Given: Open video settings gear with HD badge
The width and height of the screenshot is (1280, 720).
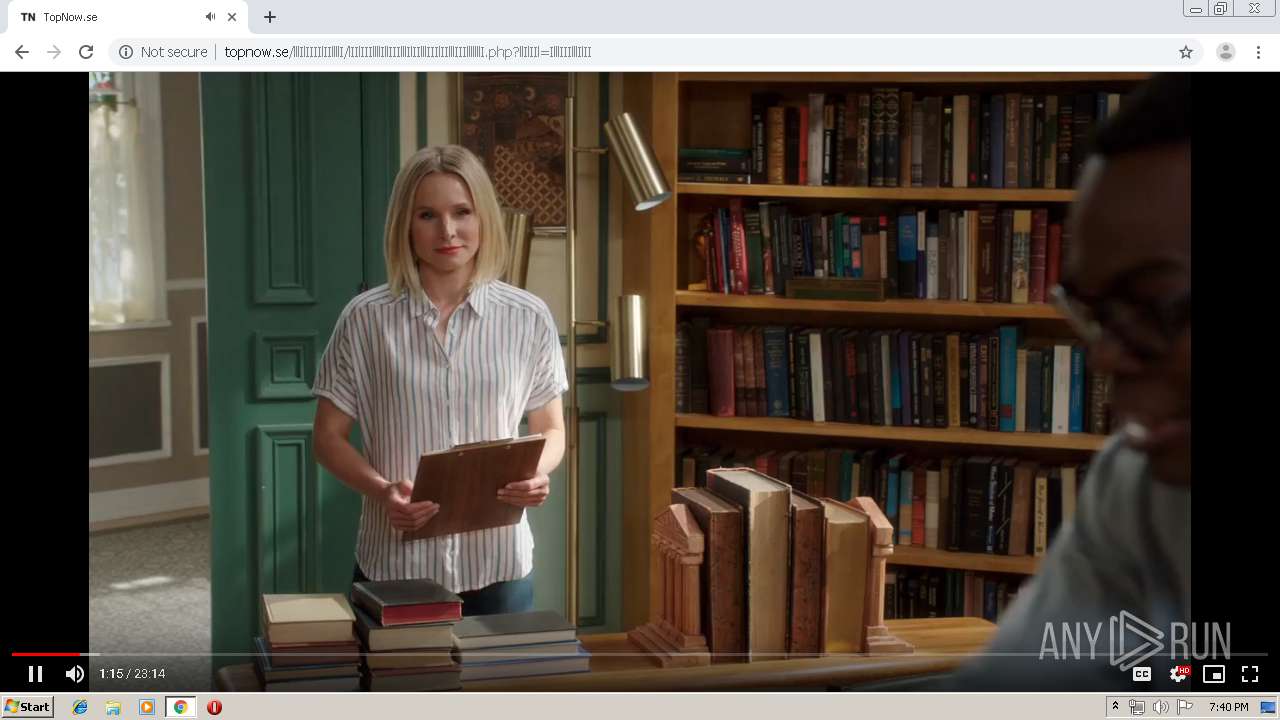Looking at the screenshot, I should (1178, 674).
